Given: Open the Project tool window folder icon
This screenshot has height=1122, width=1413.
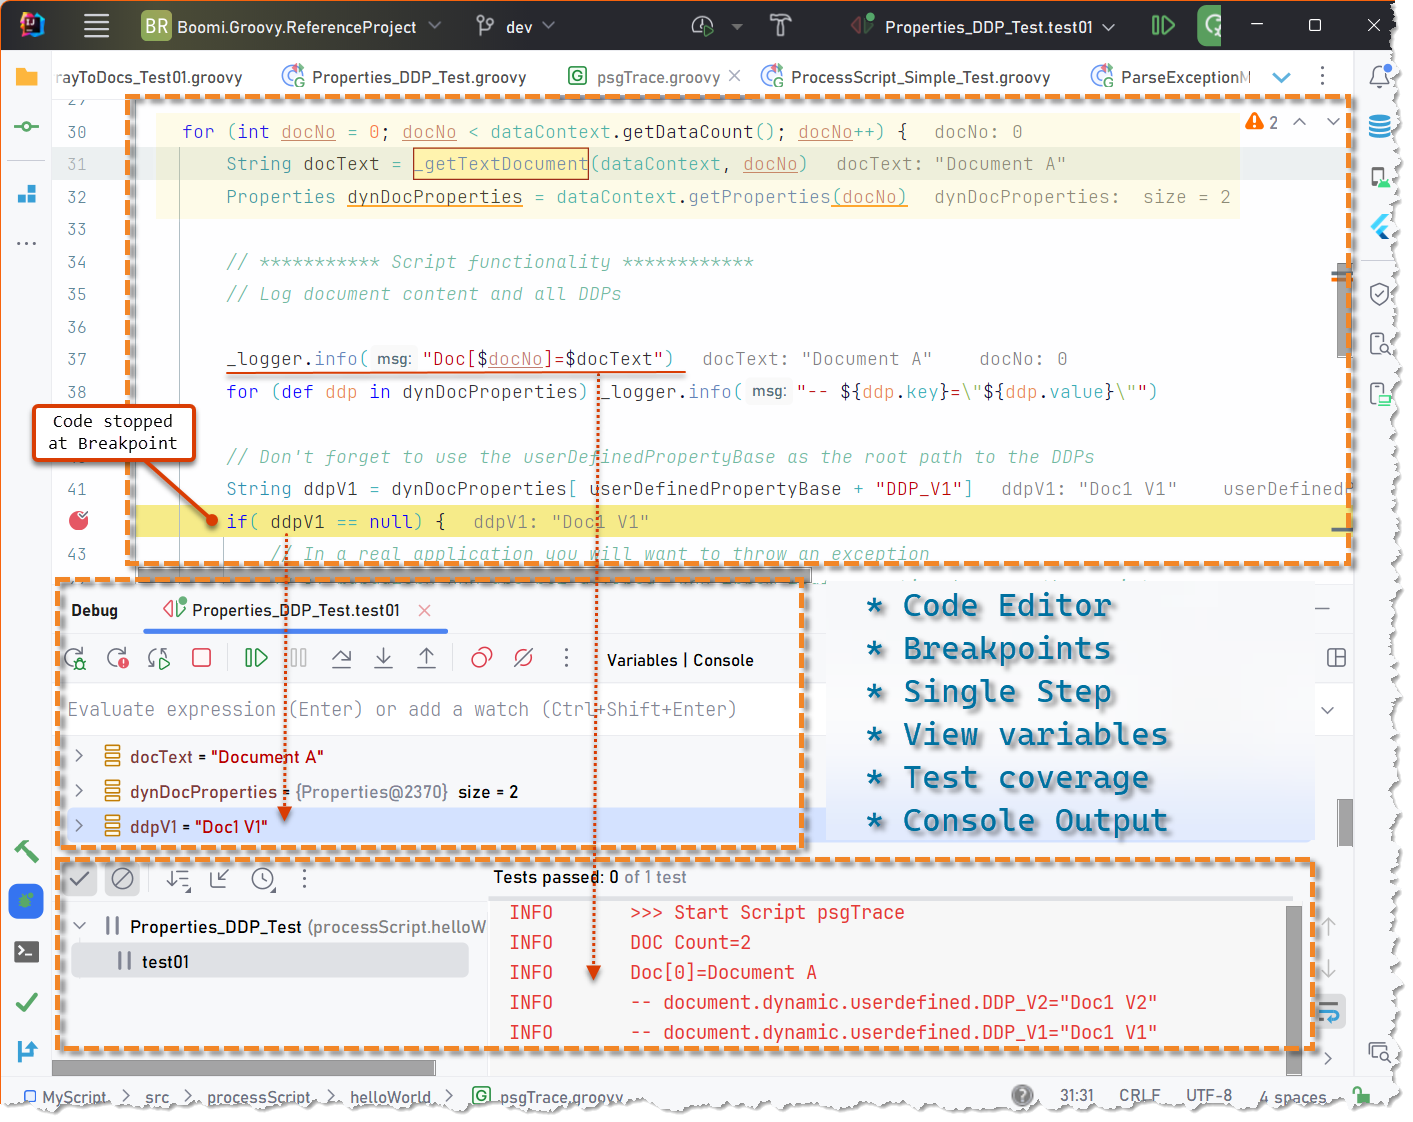Looking at the screenshot, I should [27, 77].
